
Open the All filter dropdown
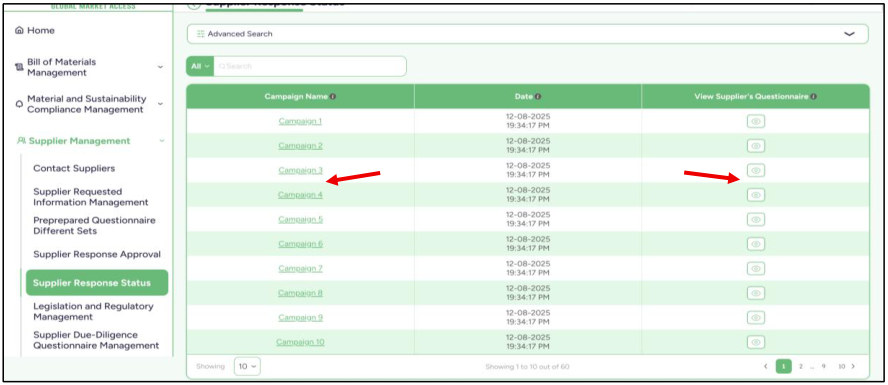point(200,66)
